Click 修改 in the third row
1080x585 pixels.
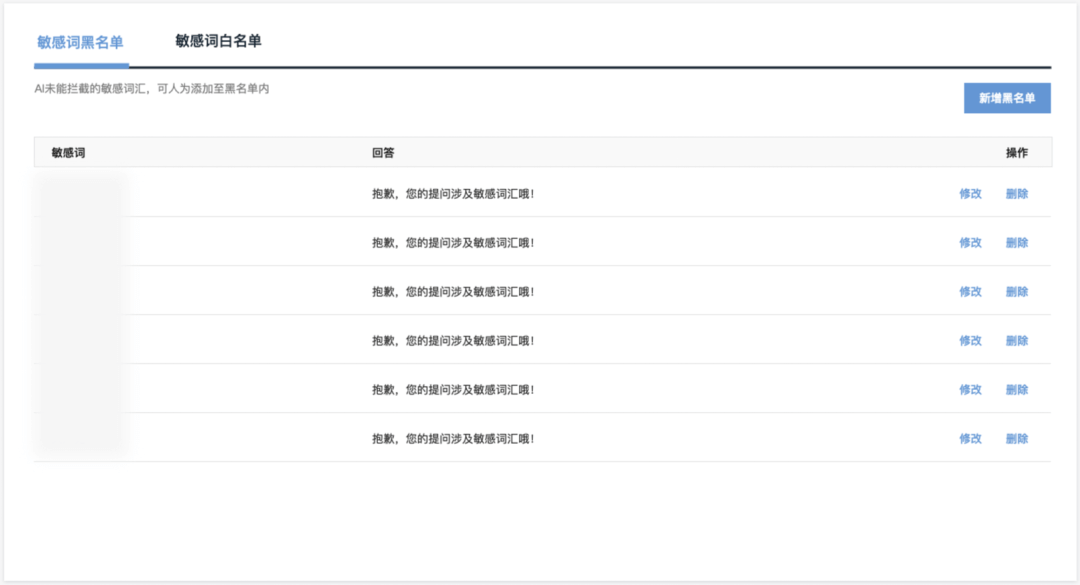(970, 291)
